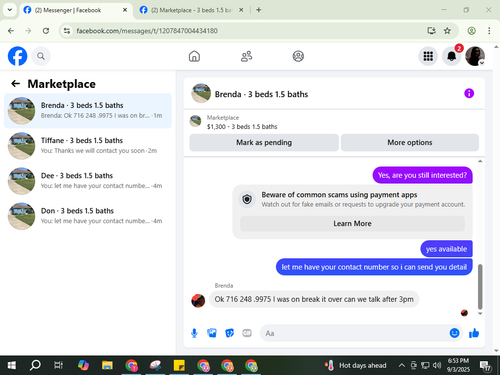The image size is (500, 375).
Task: Open the Chrome profile icon
Action: [x=471, y=31]
